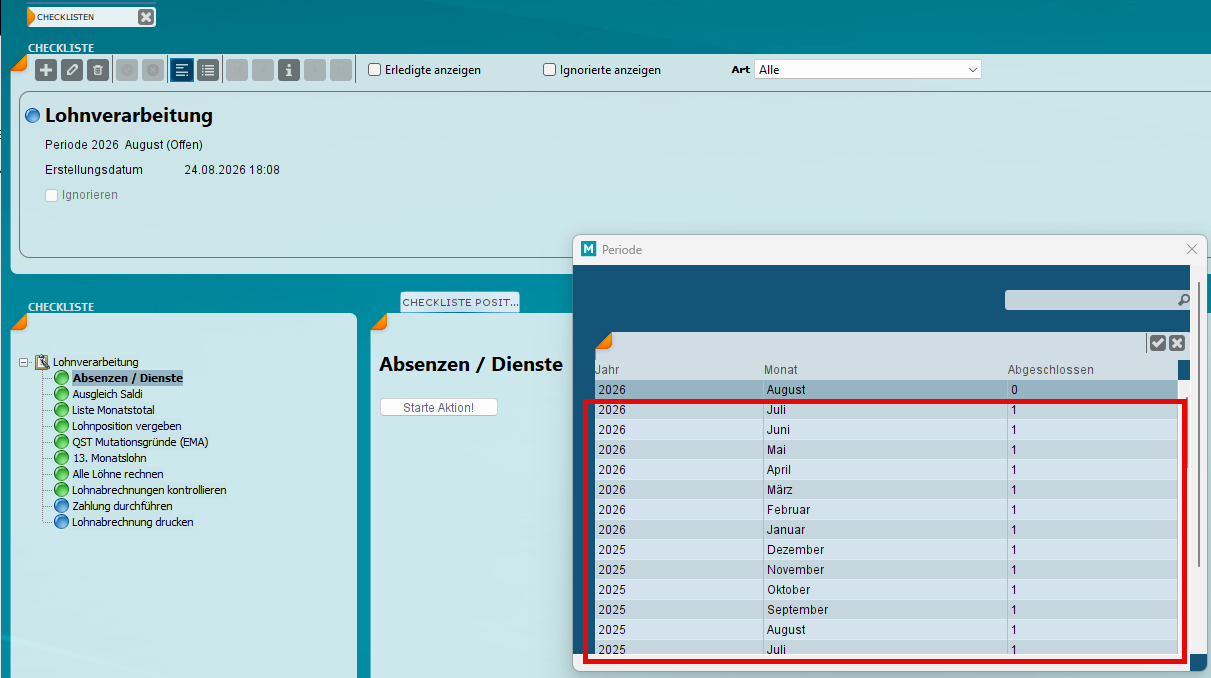Select the 2026 Mai period row
1211x678 pixels.
click(x=886, y=450)
